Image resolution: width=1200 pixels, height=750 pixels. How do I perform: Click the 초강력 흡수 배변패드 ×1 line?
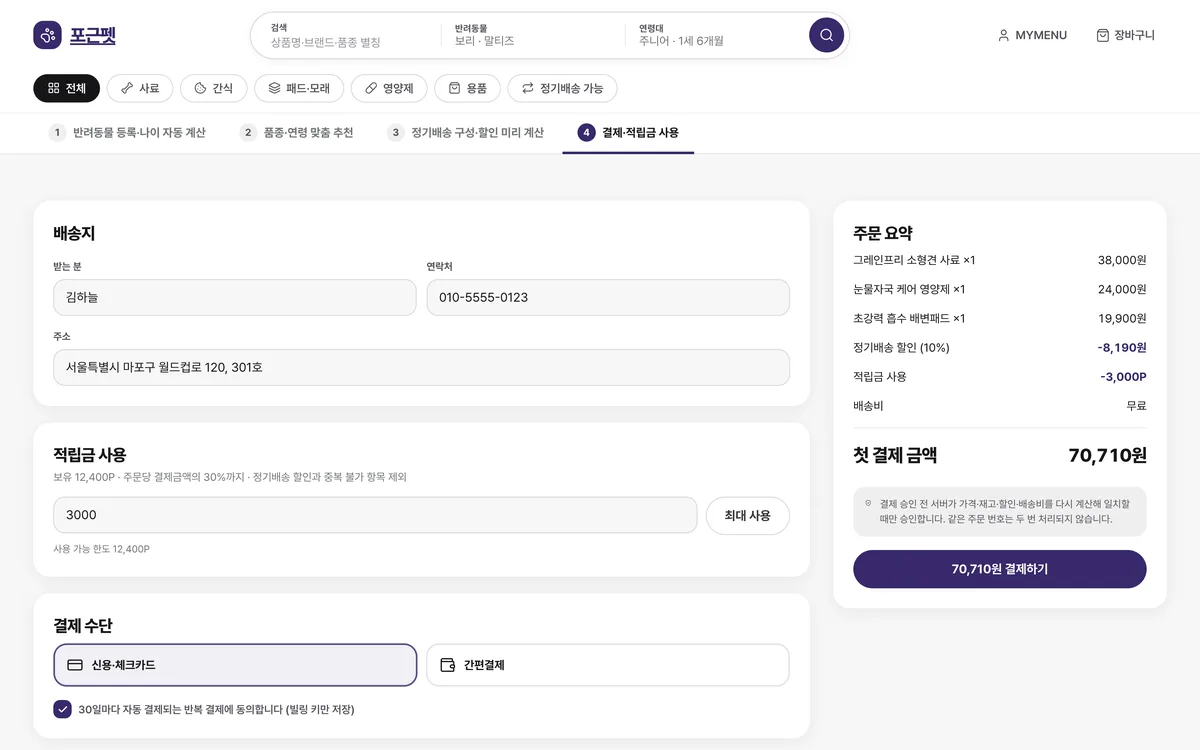[999, 318]
